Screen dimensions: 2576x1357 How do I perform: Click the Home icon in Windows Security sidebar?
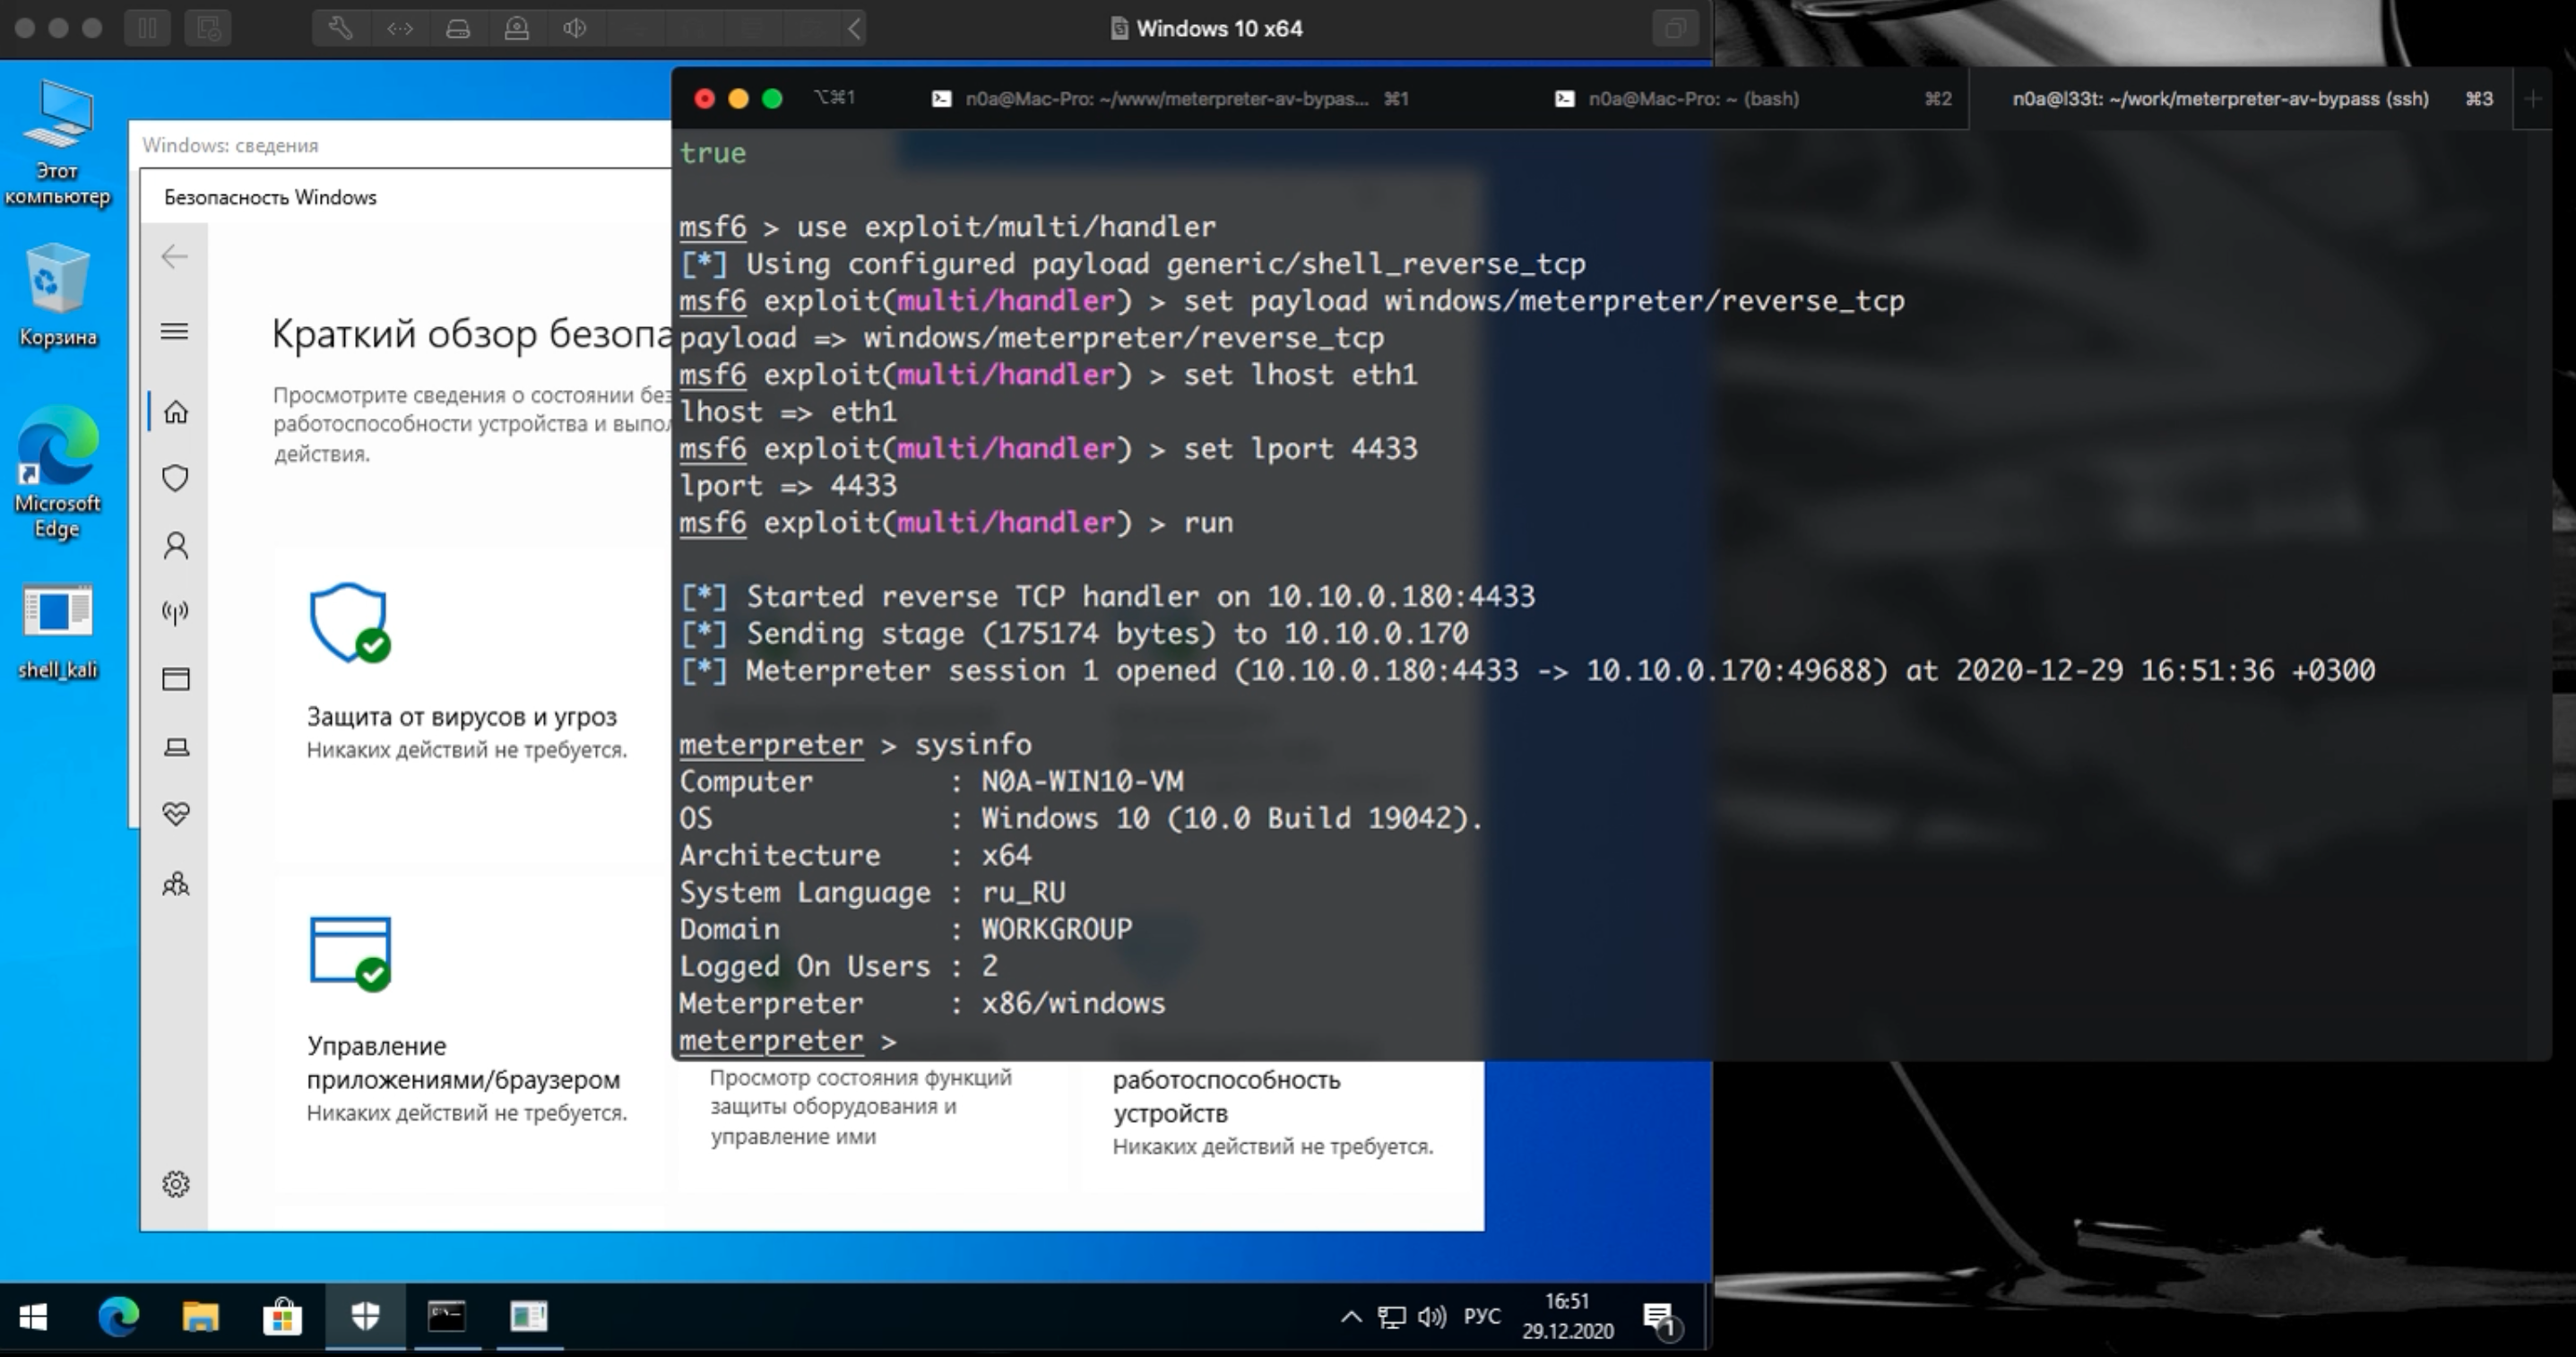point(175,412)
